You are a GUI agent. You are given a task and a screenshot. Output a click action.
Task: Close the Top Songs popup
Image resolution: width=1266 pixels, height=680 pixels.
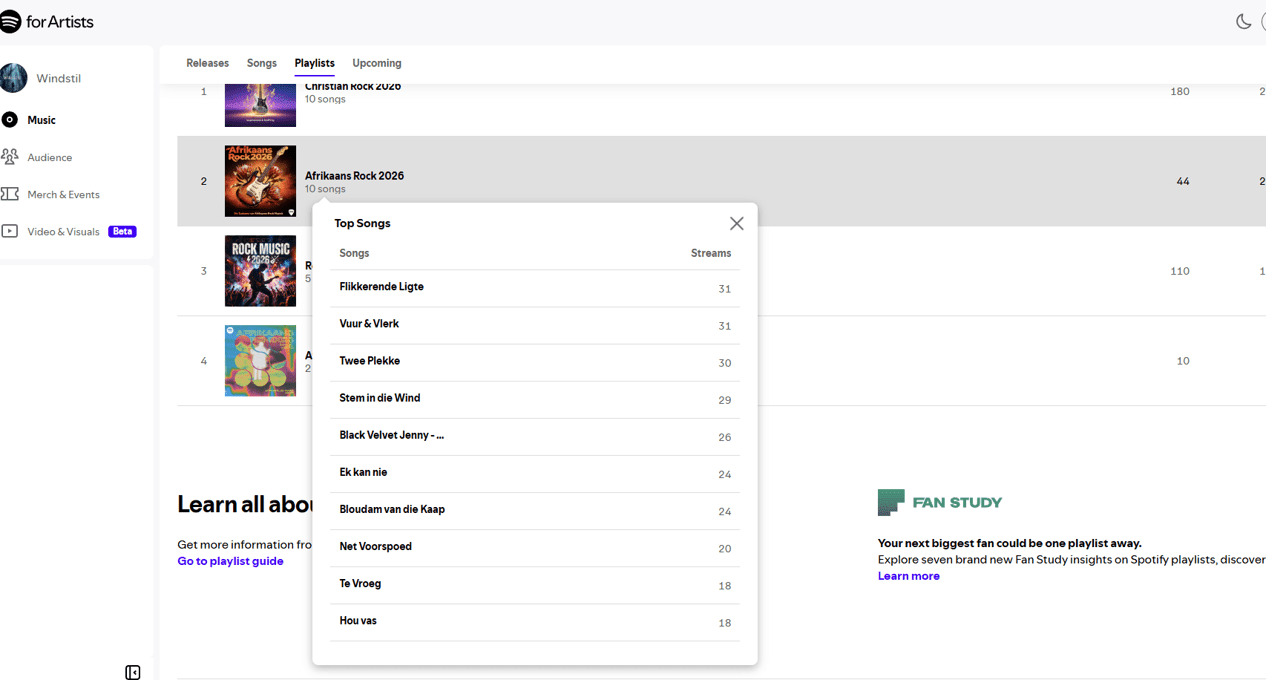pyautogui.click(x=736, y=223)
